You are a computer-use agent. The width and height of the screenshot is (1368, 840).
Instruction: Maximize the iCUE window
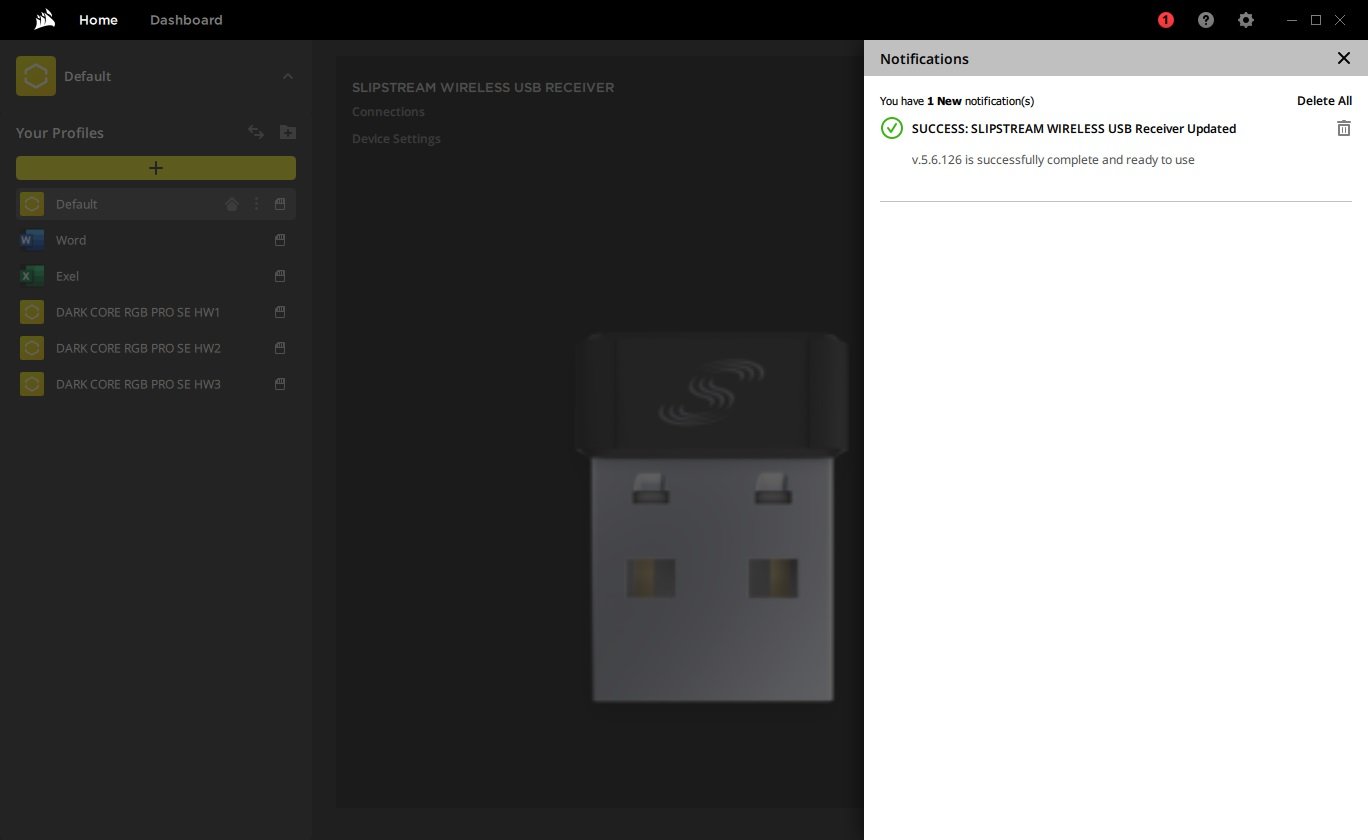1316,20
